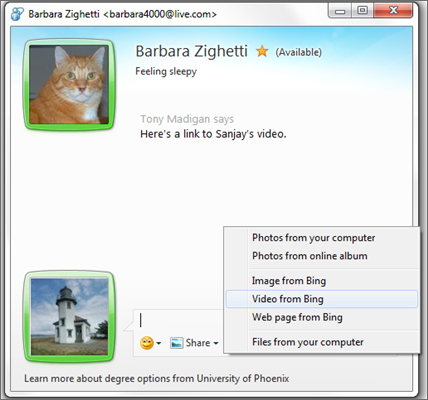Screen dimensions: 428x400
Task: Open the University of Phoenix ad link
Action: click(157, 379)
